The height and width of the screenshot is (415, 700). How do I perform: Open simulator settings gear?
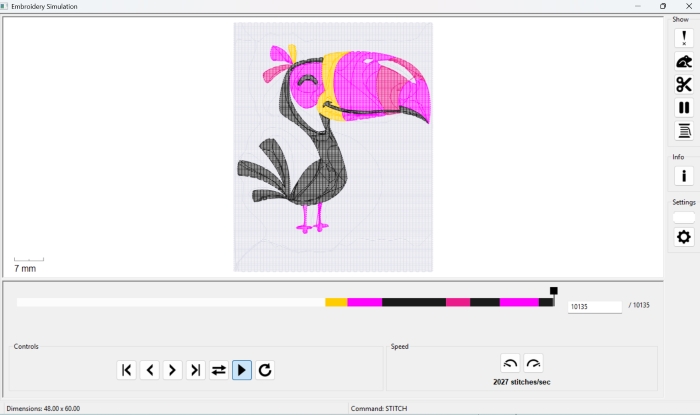click(x=684, y=237)
